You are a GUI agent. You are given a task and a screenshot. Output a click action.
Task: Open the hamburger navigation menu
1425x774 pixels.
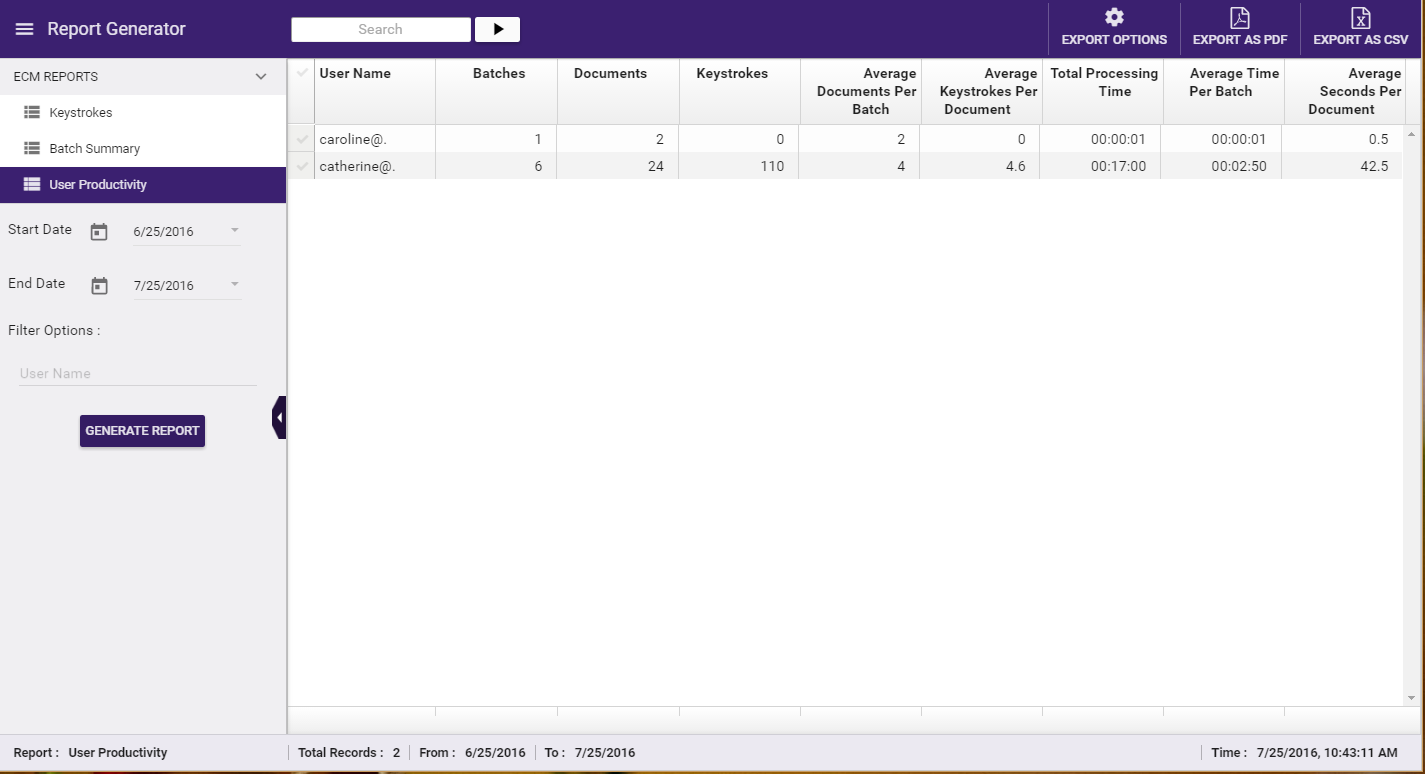tap(24, 29)
